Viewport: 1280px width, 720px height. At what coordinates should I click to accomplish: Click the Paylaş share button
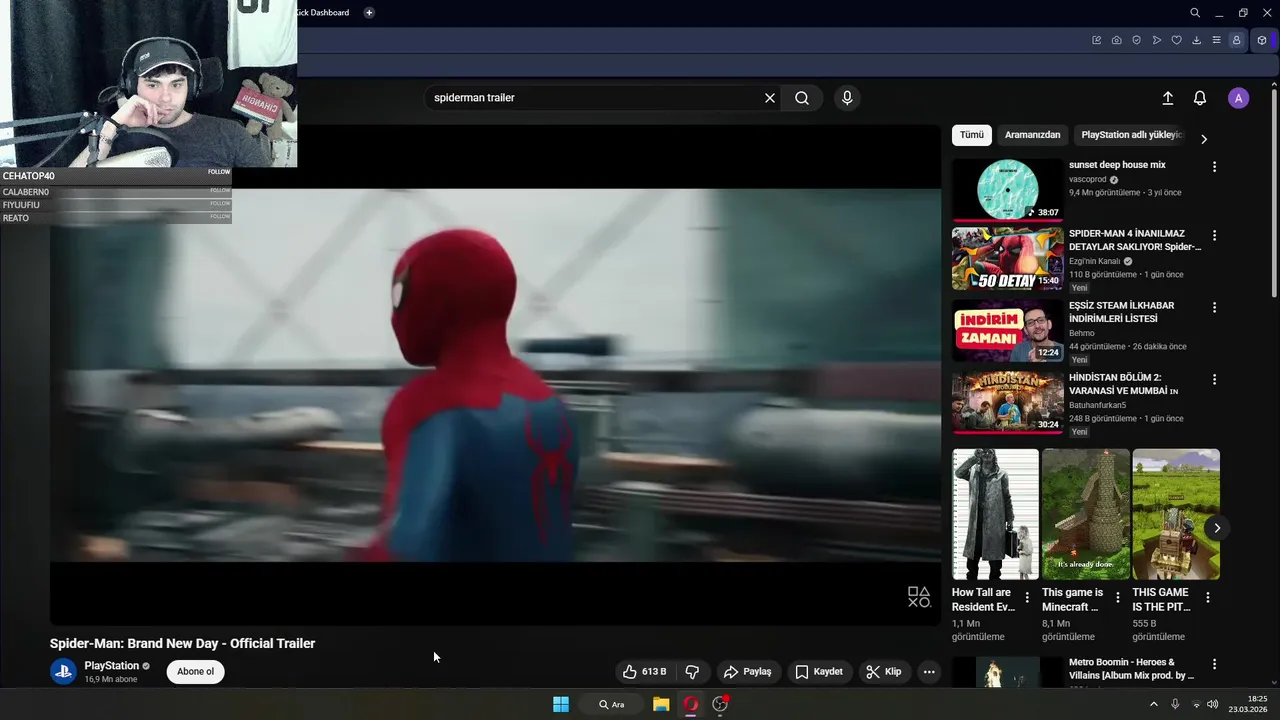(x=748, y=672)
